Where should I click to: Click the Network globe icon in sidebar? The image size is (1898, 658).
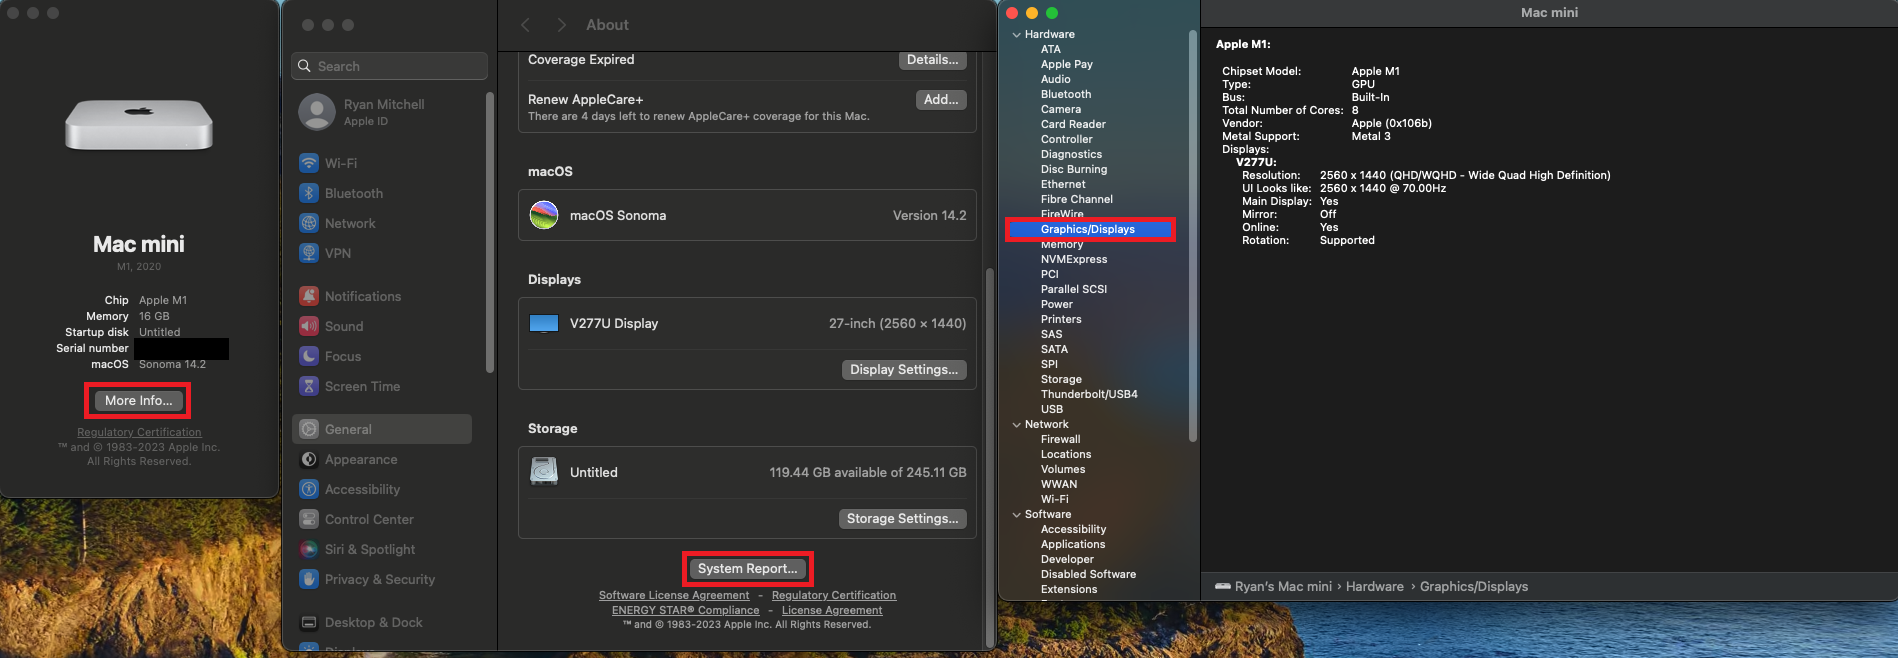[309, 223]
